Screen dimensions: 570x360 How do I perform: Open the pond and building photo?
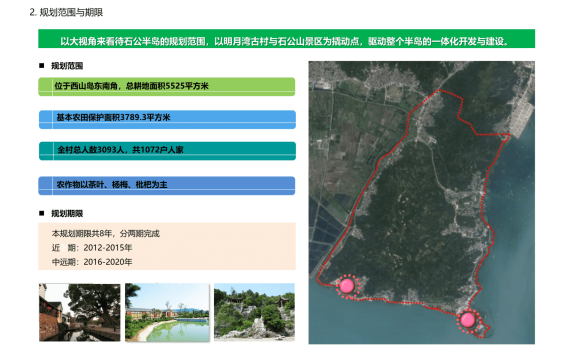[x=167, y=312]
